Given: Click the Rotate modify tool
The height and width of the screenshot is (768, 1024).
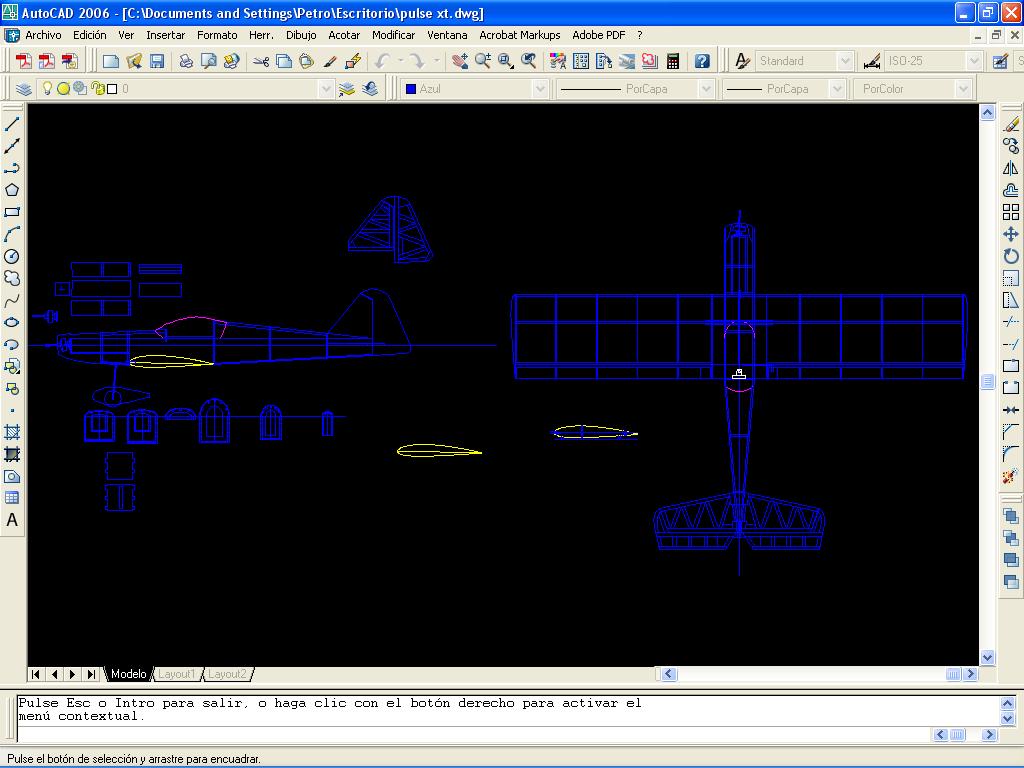Looking at the screenshot, I should (1011, 256).
